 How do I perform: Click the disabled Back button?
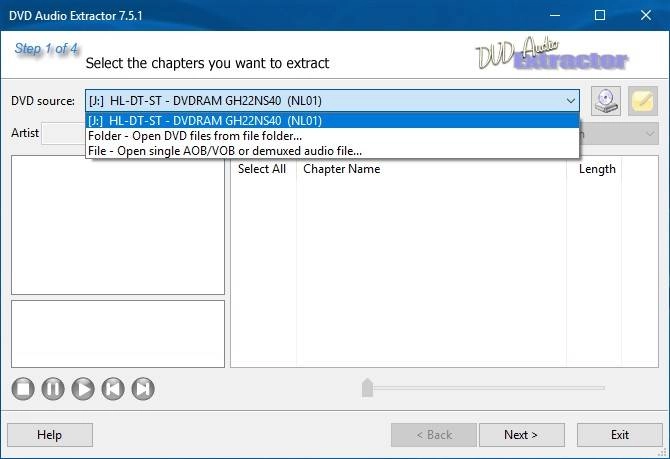click(x=434, y=435)
